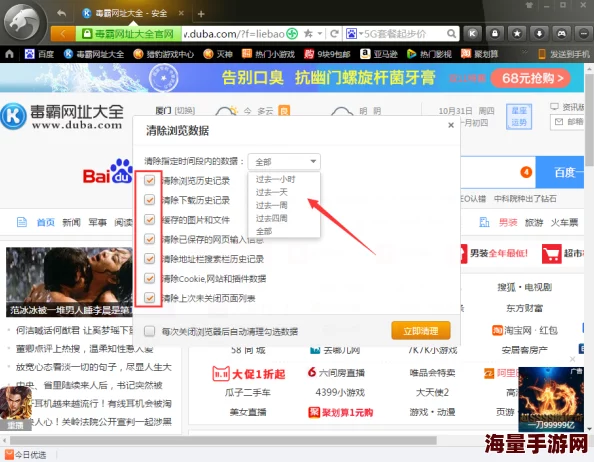The width and height of the screenshot is (594, 462).
Task: Close the 毒霸网址大全 tab
Action: point(181,13)
